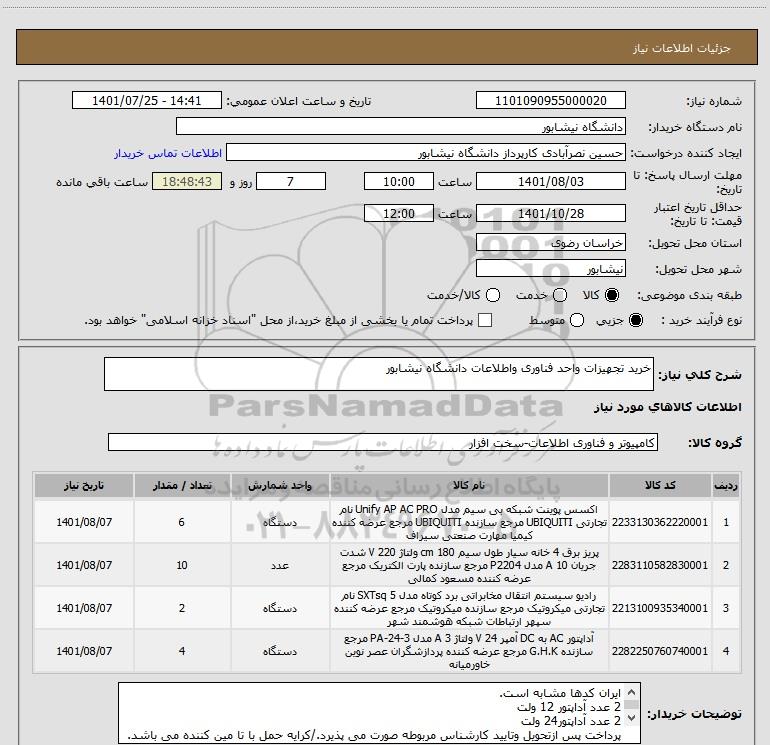770x745 pixels.
Task: Click the requester field حسین نصرآبادی
Action: tap(426, 153)
